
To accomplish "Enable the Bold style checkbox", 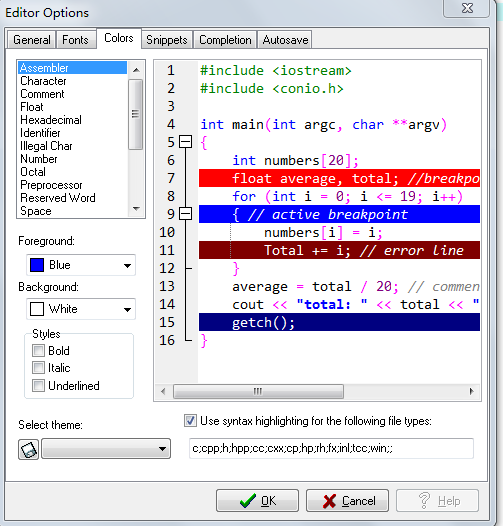I will pyautogui.click(x=38, y=351).
